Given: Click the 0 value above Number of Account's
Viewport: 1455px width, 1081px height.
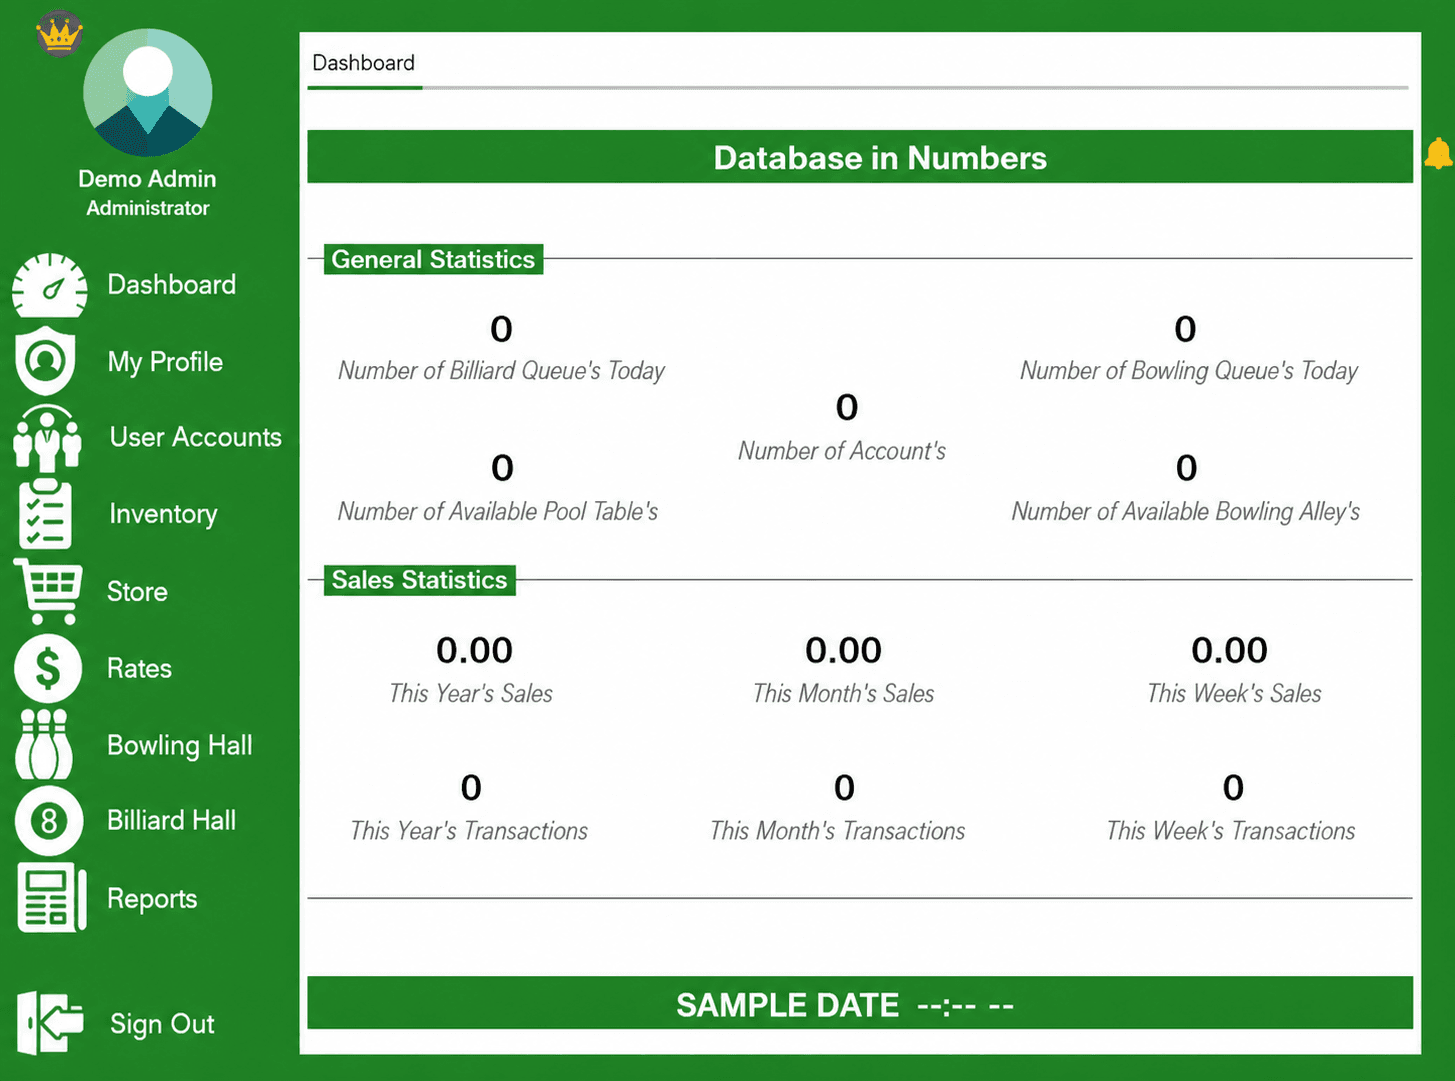Looking at the screenshot, I should pos(847,408).
